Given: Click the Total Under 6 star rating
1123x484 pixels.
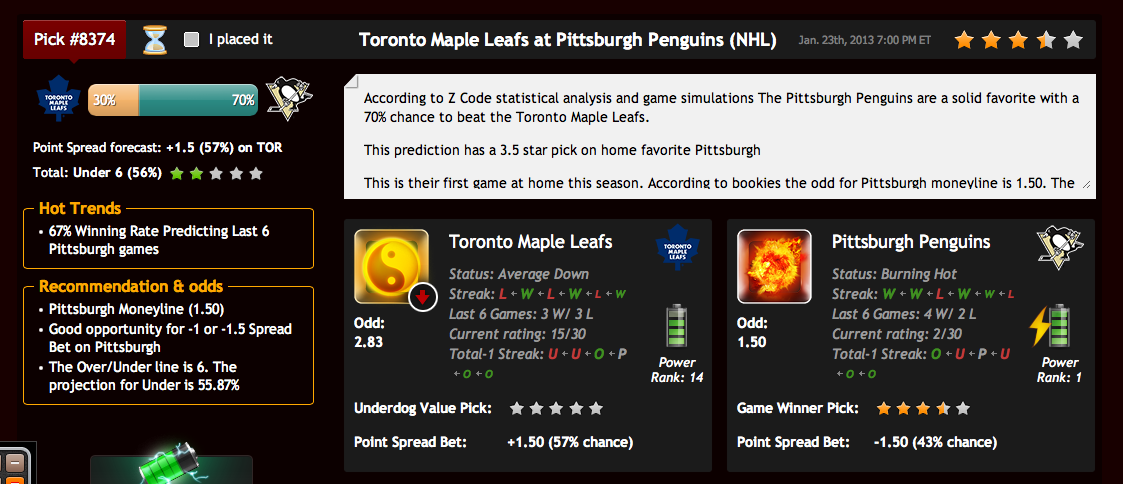Looking at the screenshot, I should coord(216,173).
